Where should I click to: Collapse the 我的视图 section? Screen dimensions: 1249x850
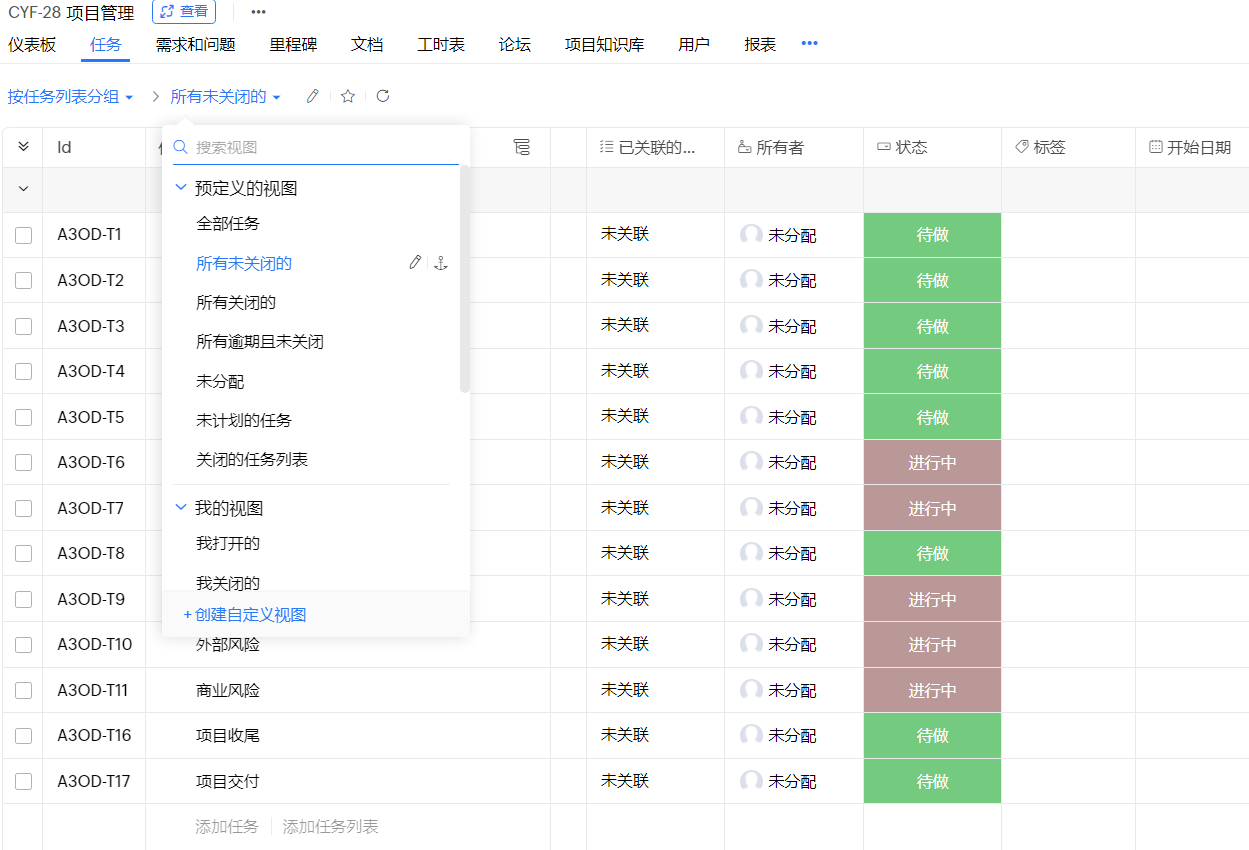[x=181, y=506]
